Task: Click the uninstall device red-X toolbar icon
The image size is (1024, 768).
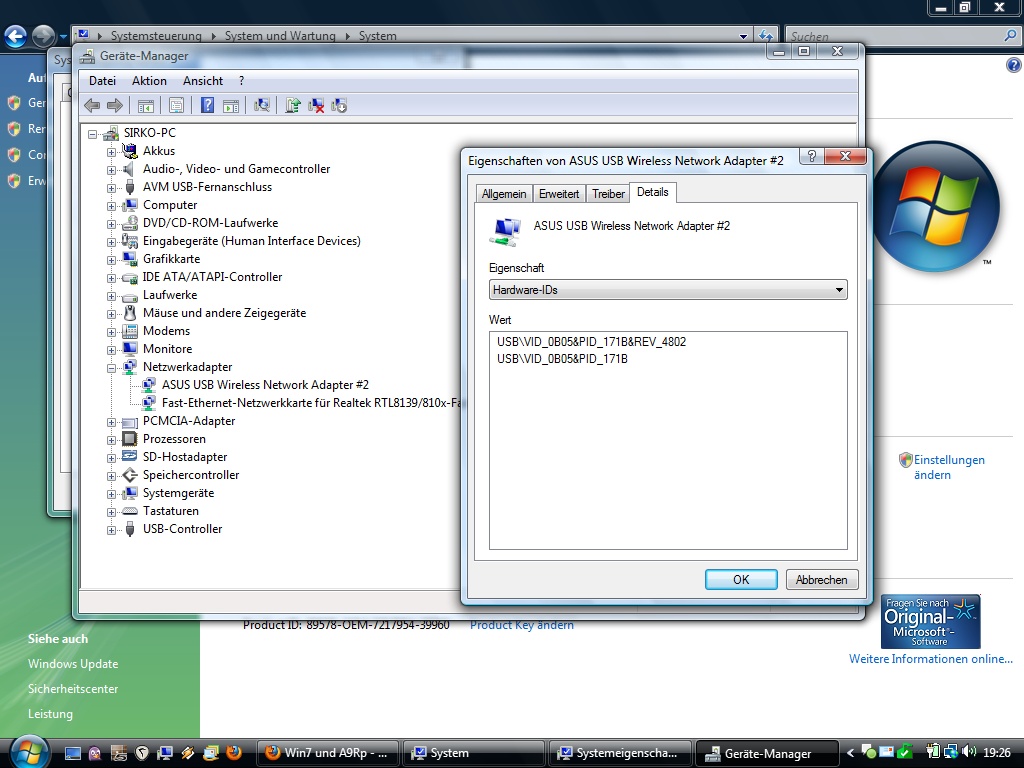Action: pyautogui.click(x=316, y=105)
